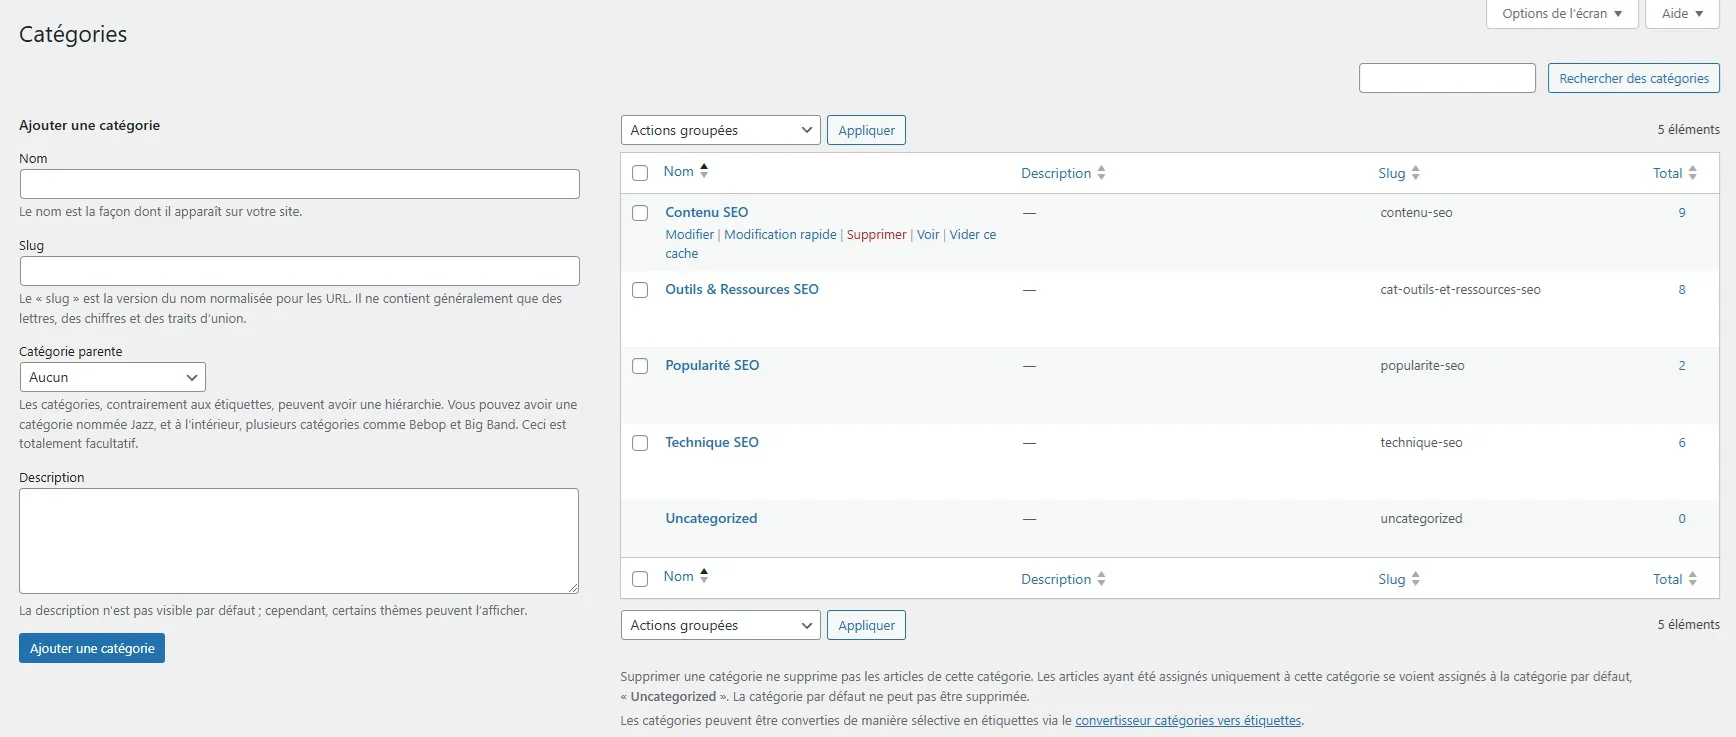
Task: Open convertisseur catégories vers étiquettes link
Action: [x=1188, y=720]
